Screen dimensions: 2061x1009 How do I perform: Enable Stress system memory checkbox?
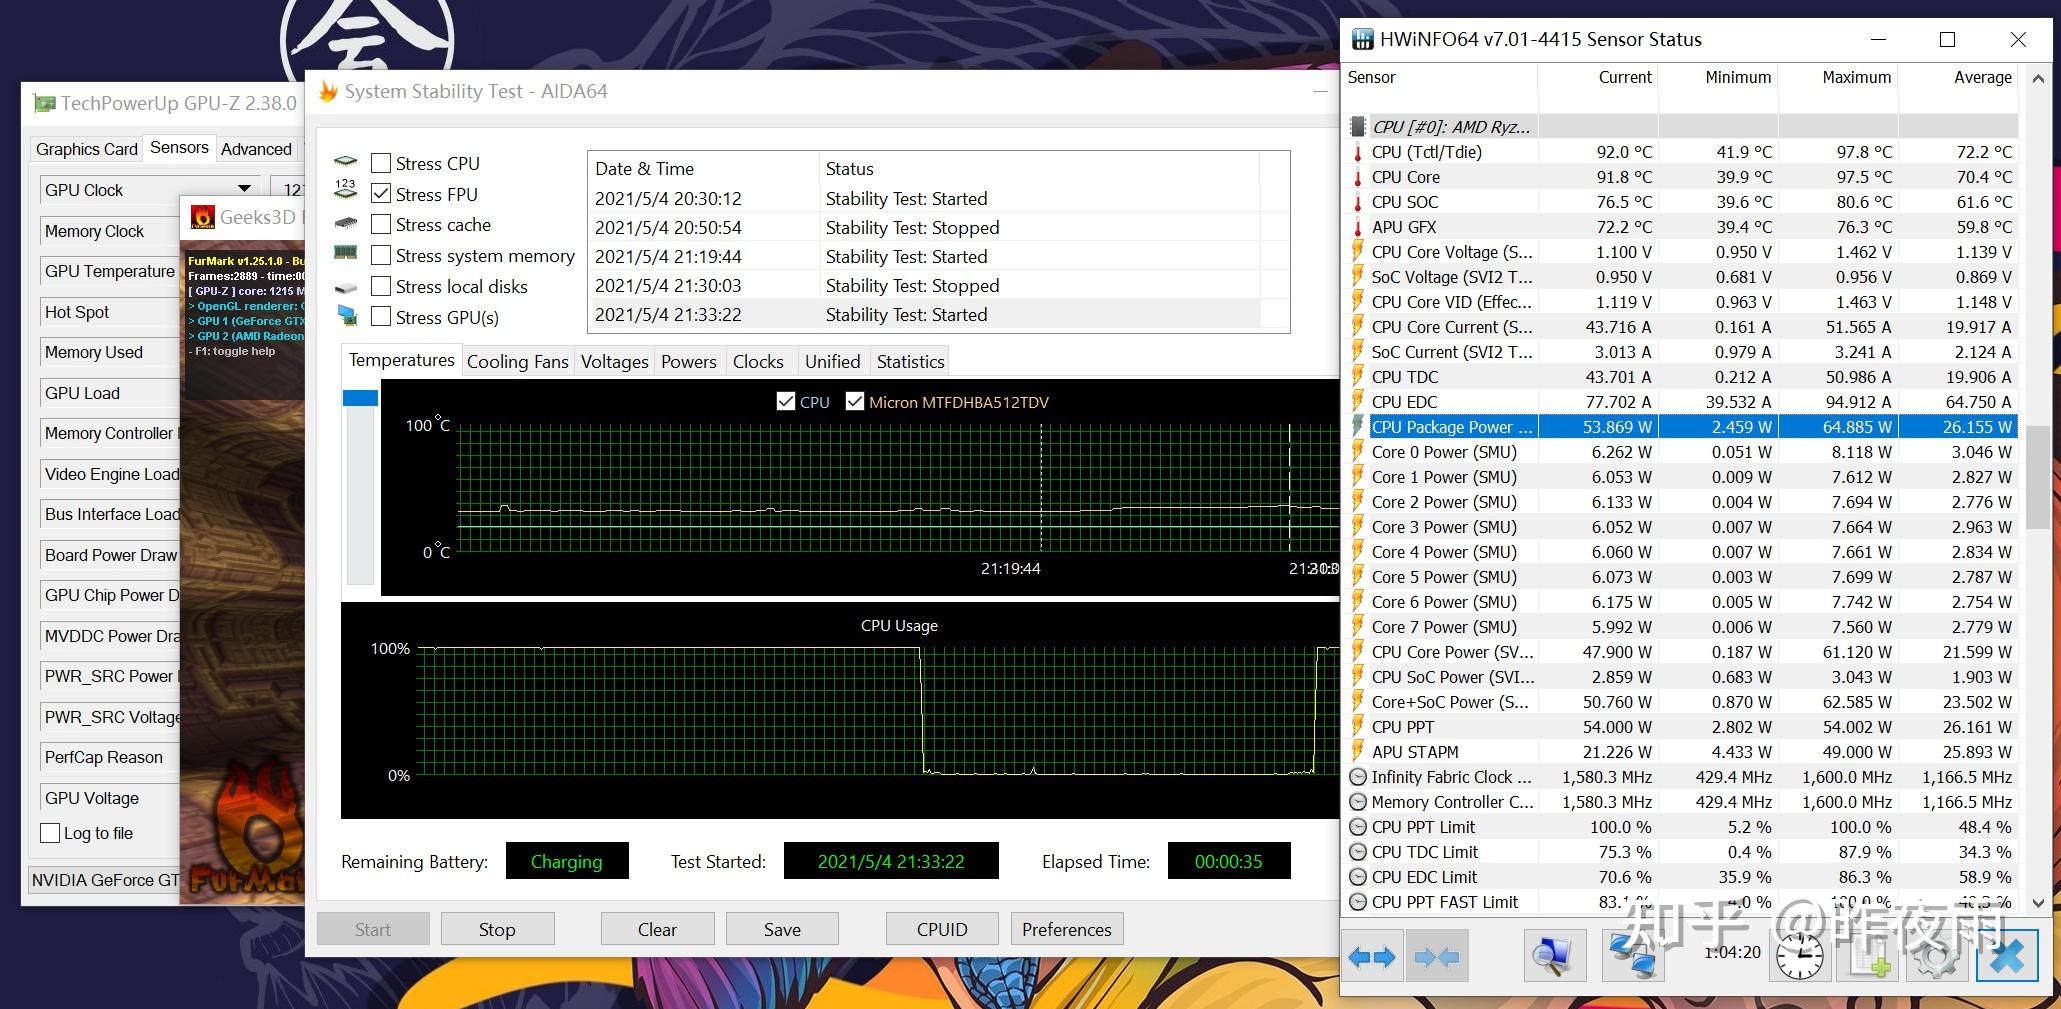381,255
